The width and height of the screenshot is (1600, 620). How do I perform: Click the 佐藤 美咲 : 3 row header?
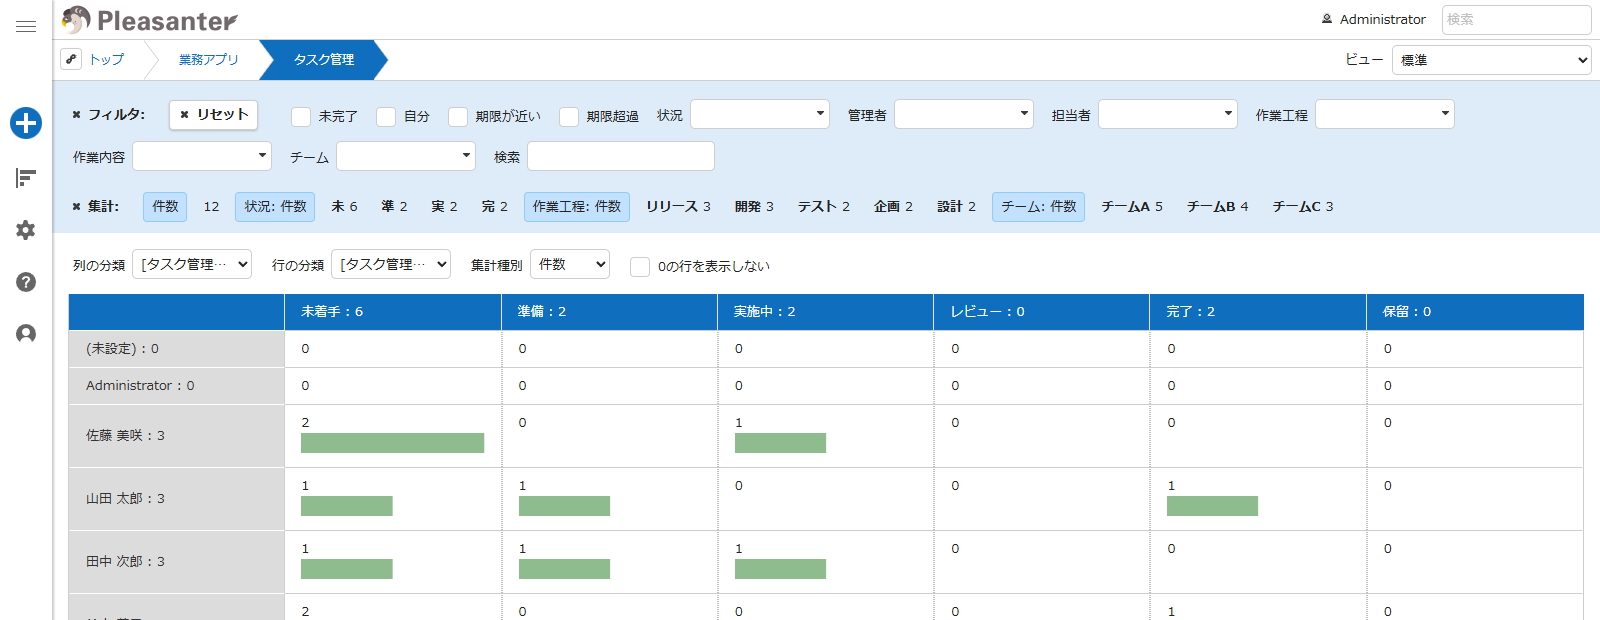[x=176, y=436]
